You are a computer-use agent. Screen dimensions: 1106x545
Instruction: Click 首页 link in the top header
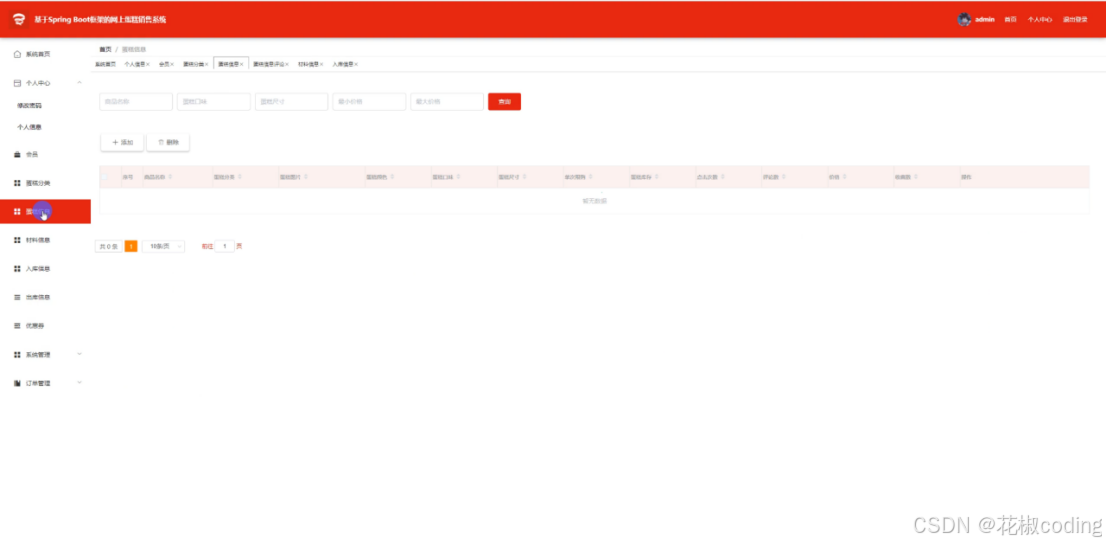[x=1010, y=20]
